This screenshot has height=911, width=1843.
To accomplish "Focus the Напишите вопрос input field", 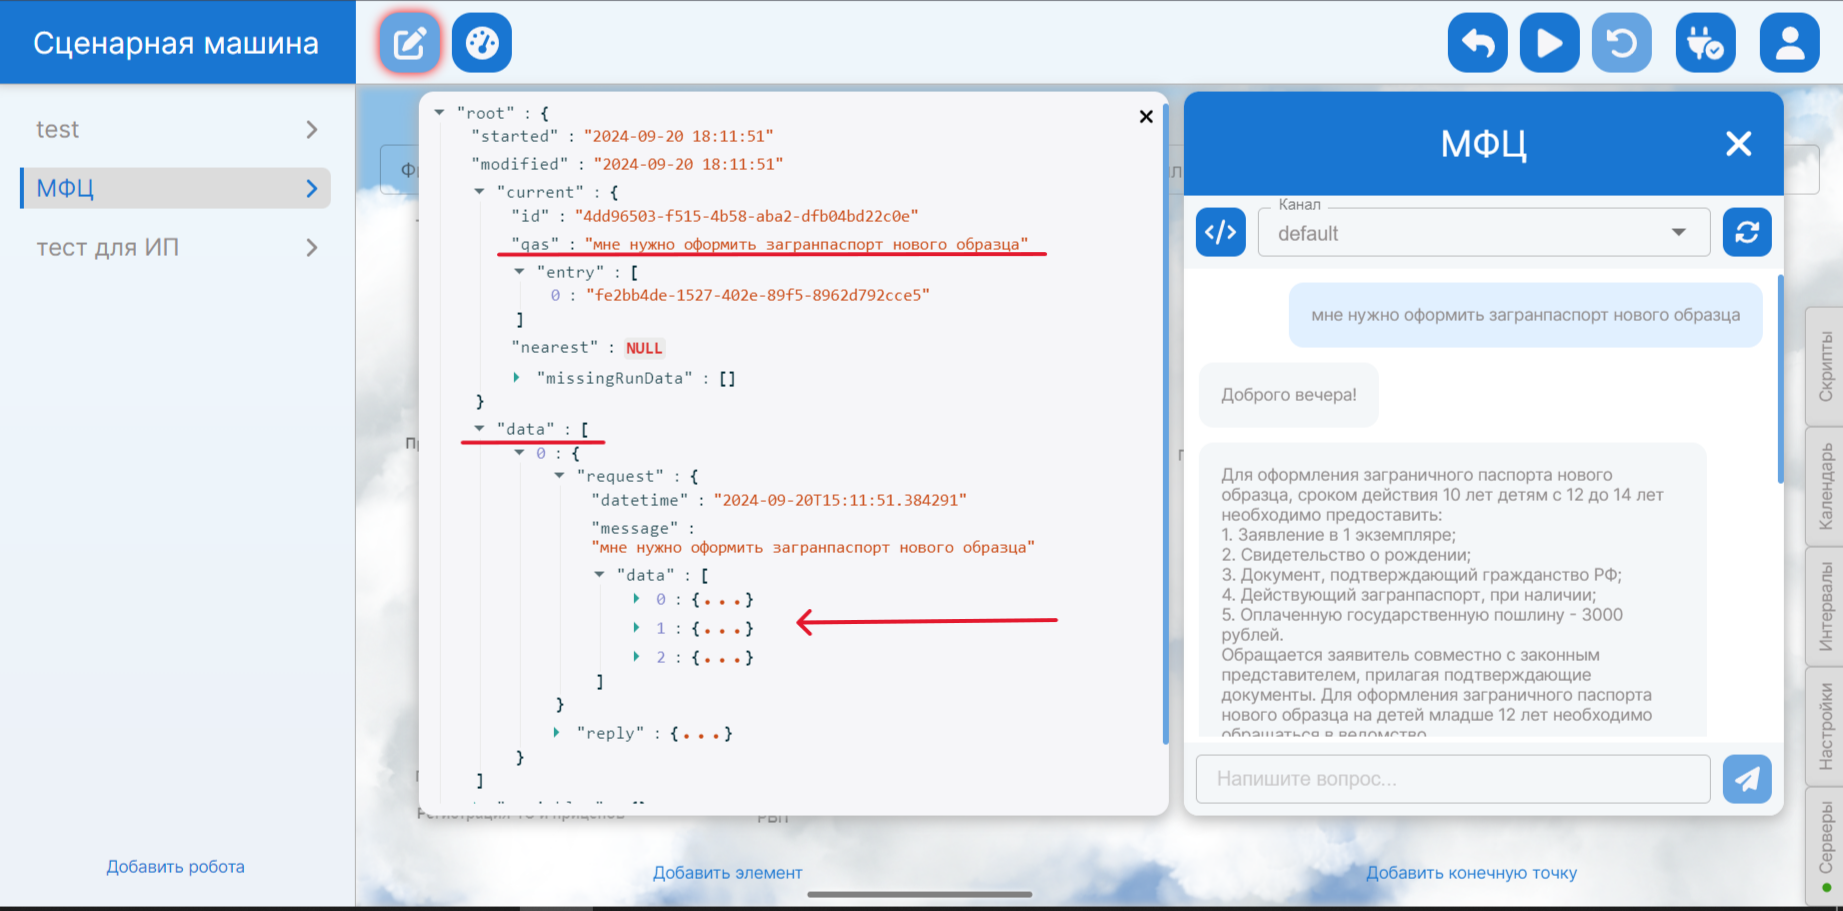I will click(1452, 779).
